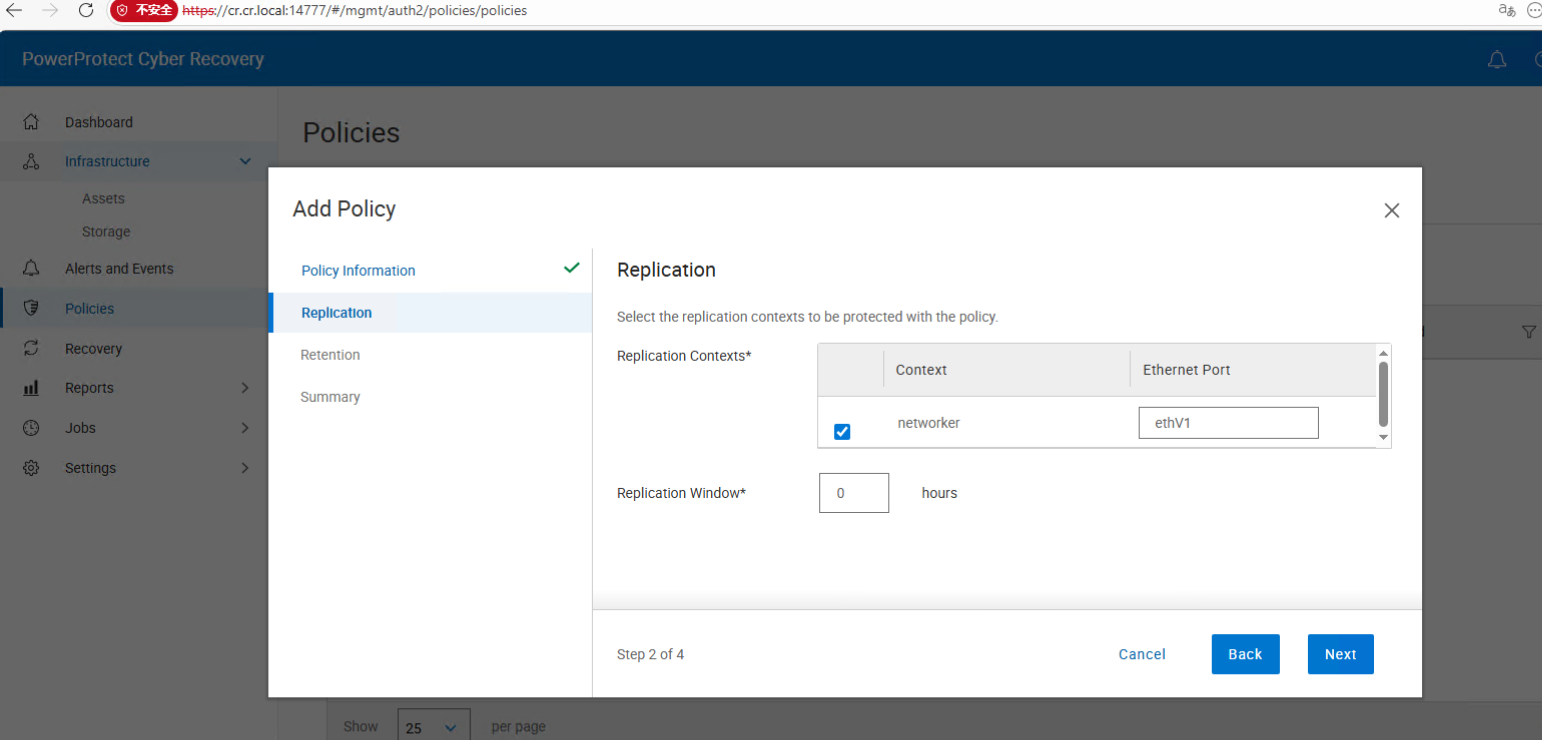1542x740 pixels.
Task: Click the browser address bar URL
Action: pyautogui.click(x=355, y=10)
